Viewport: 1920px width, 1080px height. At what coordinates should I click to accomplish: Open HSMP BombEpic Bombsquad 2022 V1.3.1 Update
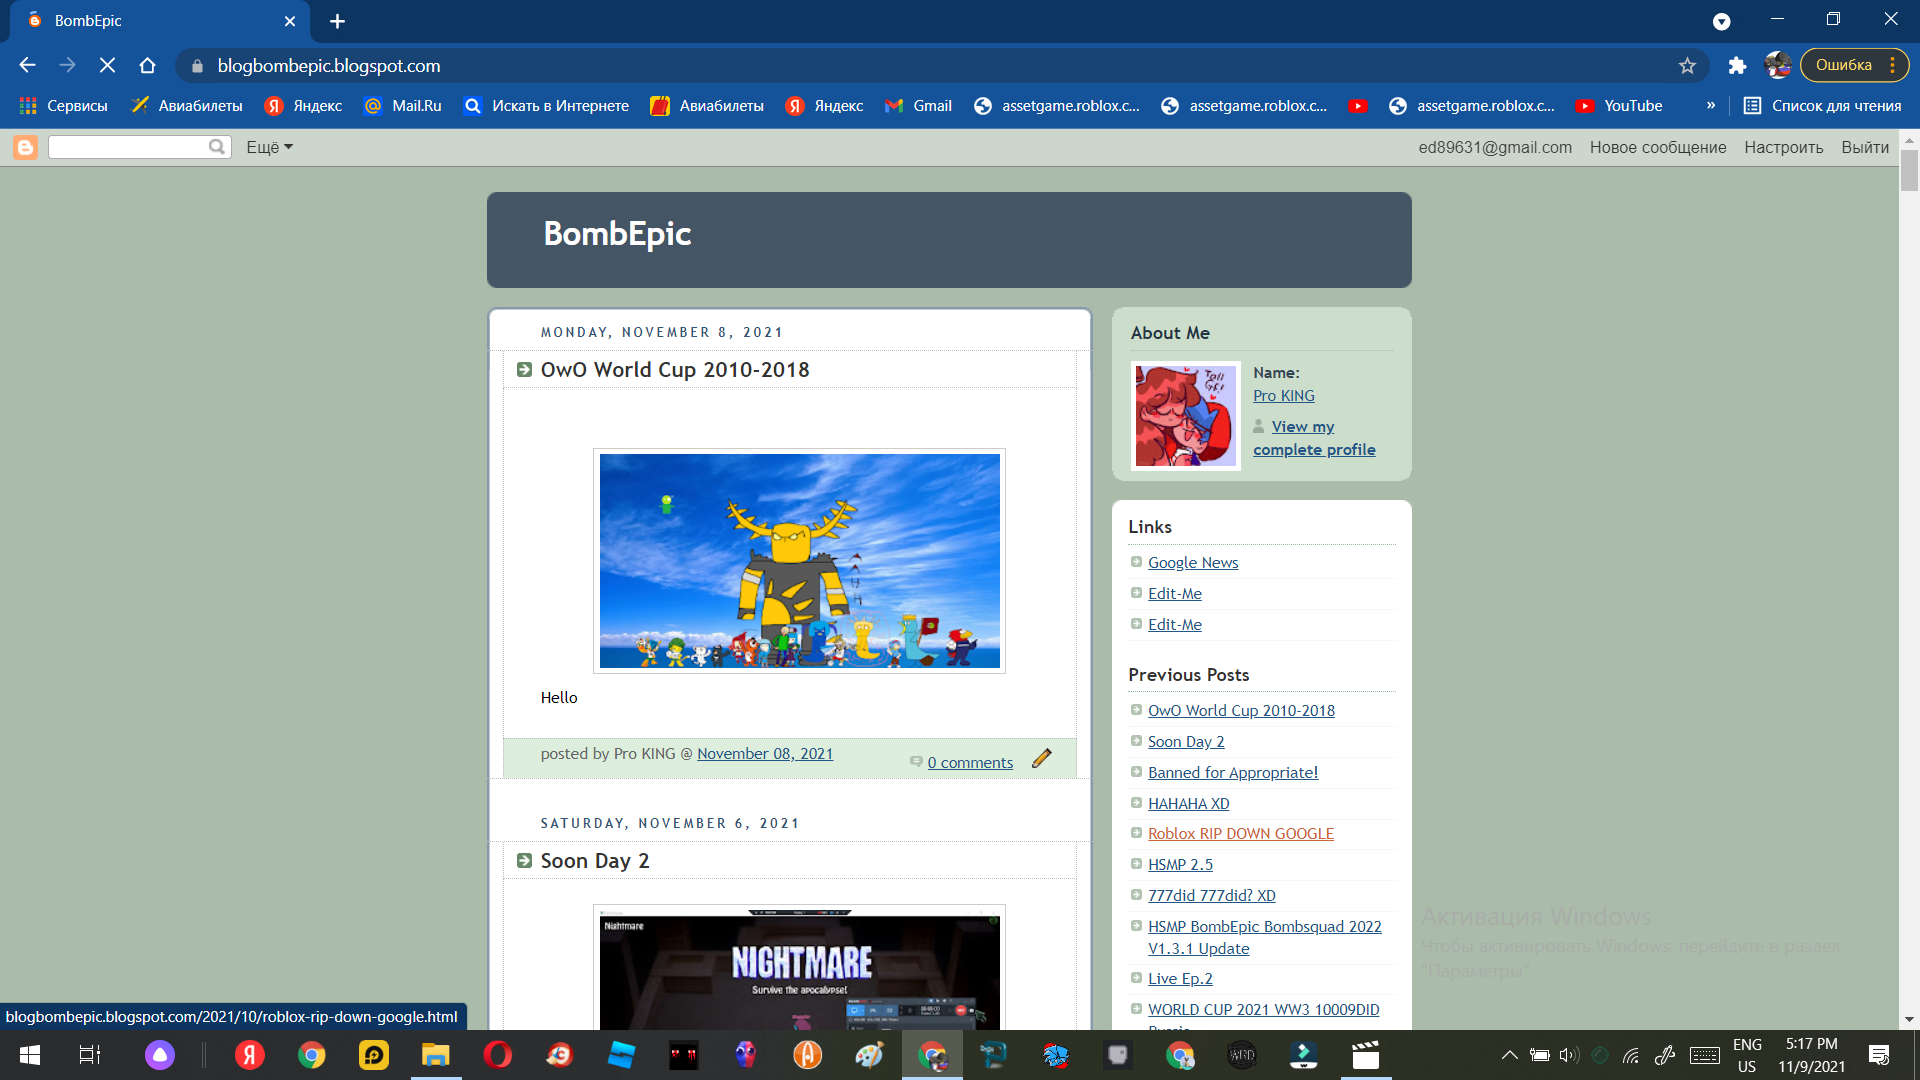tap(1265, 938)
